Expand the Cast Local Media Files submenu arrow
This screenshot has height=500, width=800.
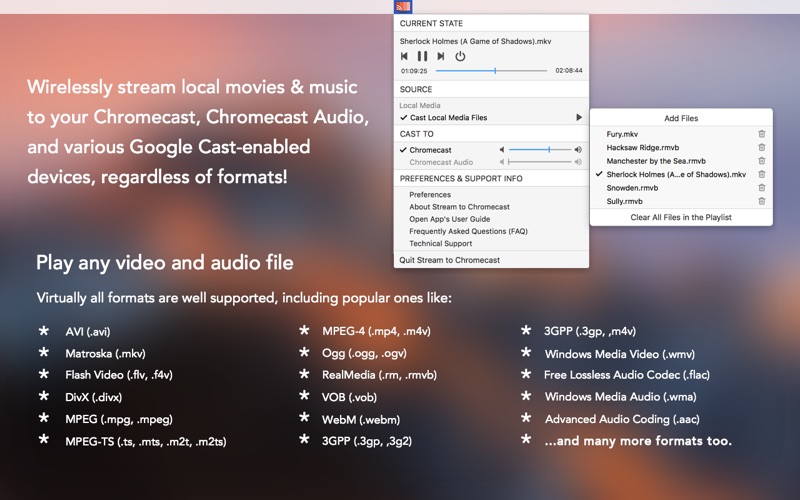tap(579, 117)
